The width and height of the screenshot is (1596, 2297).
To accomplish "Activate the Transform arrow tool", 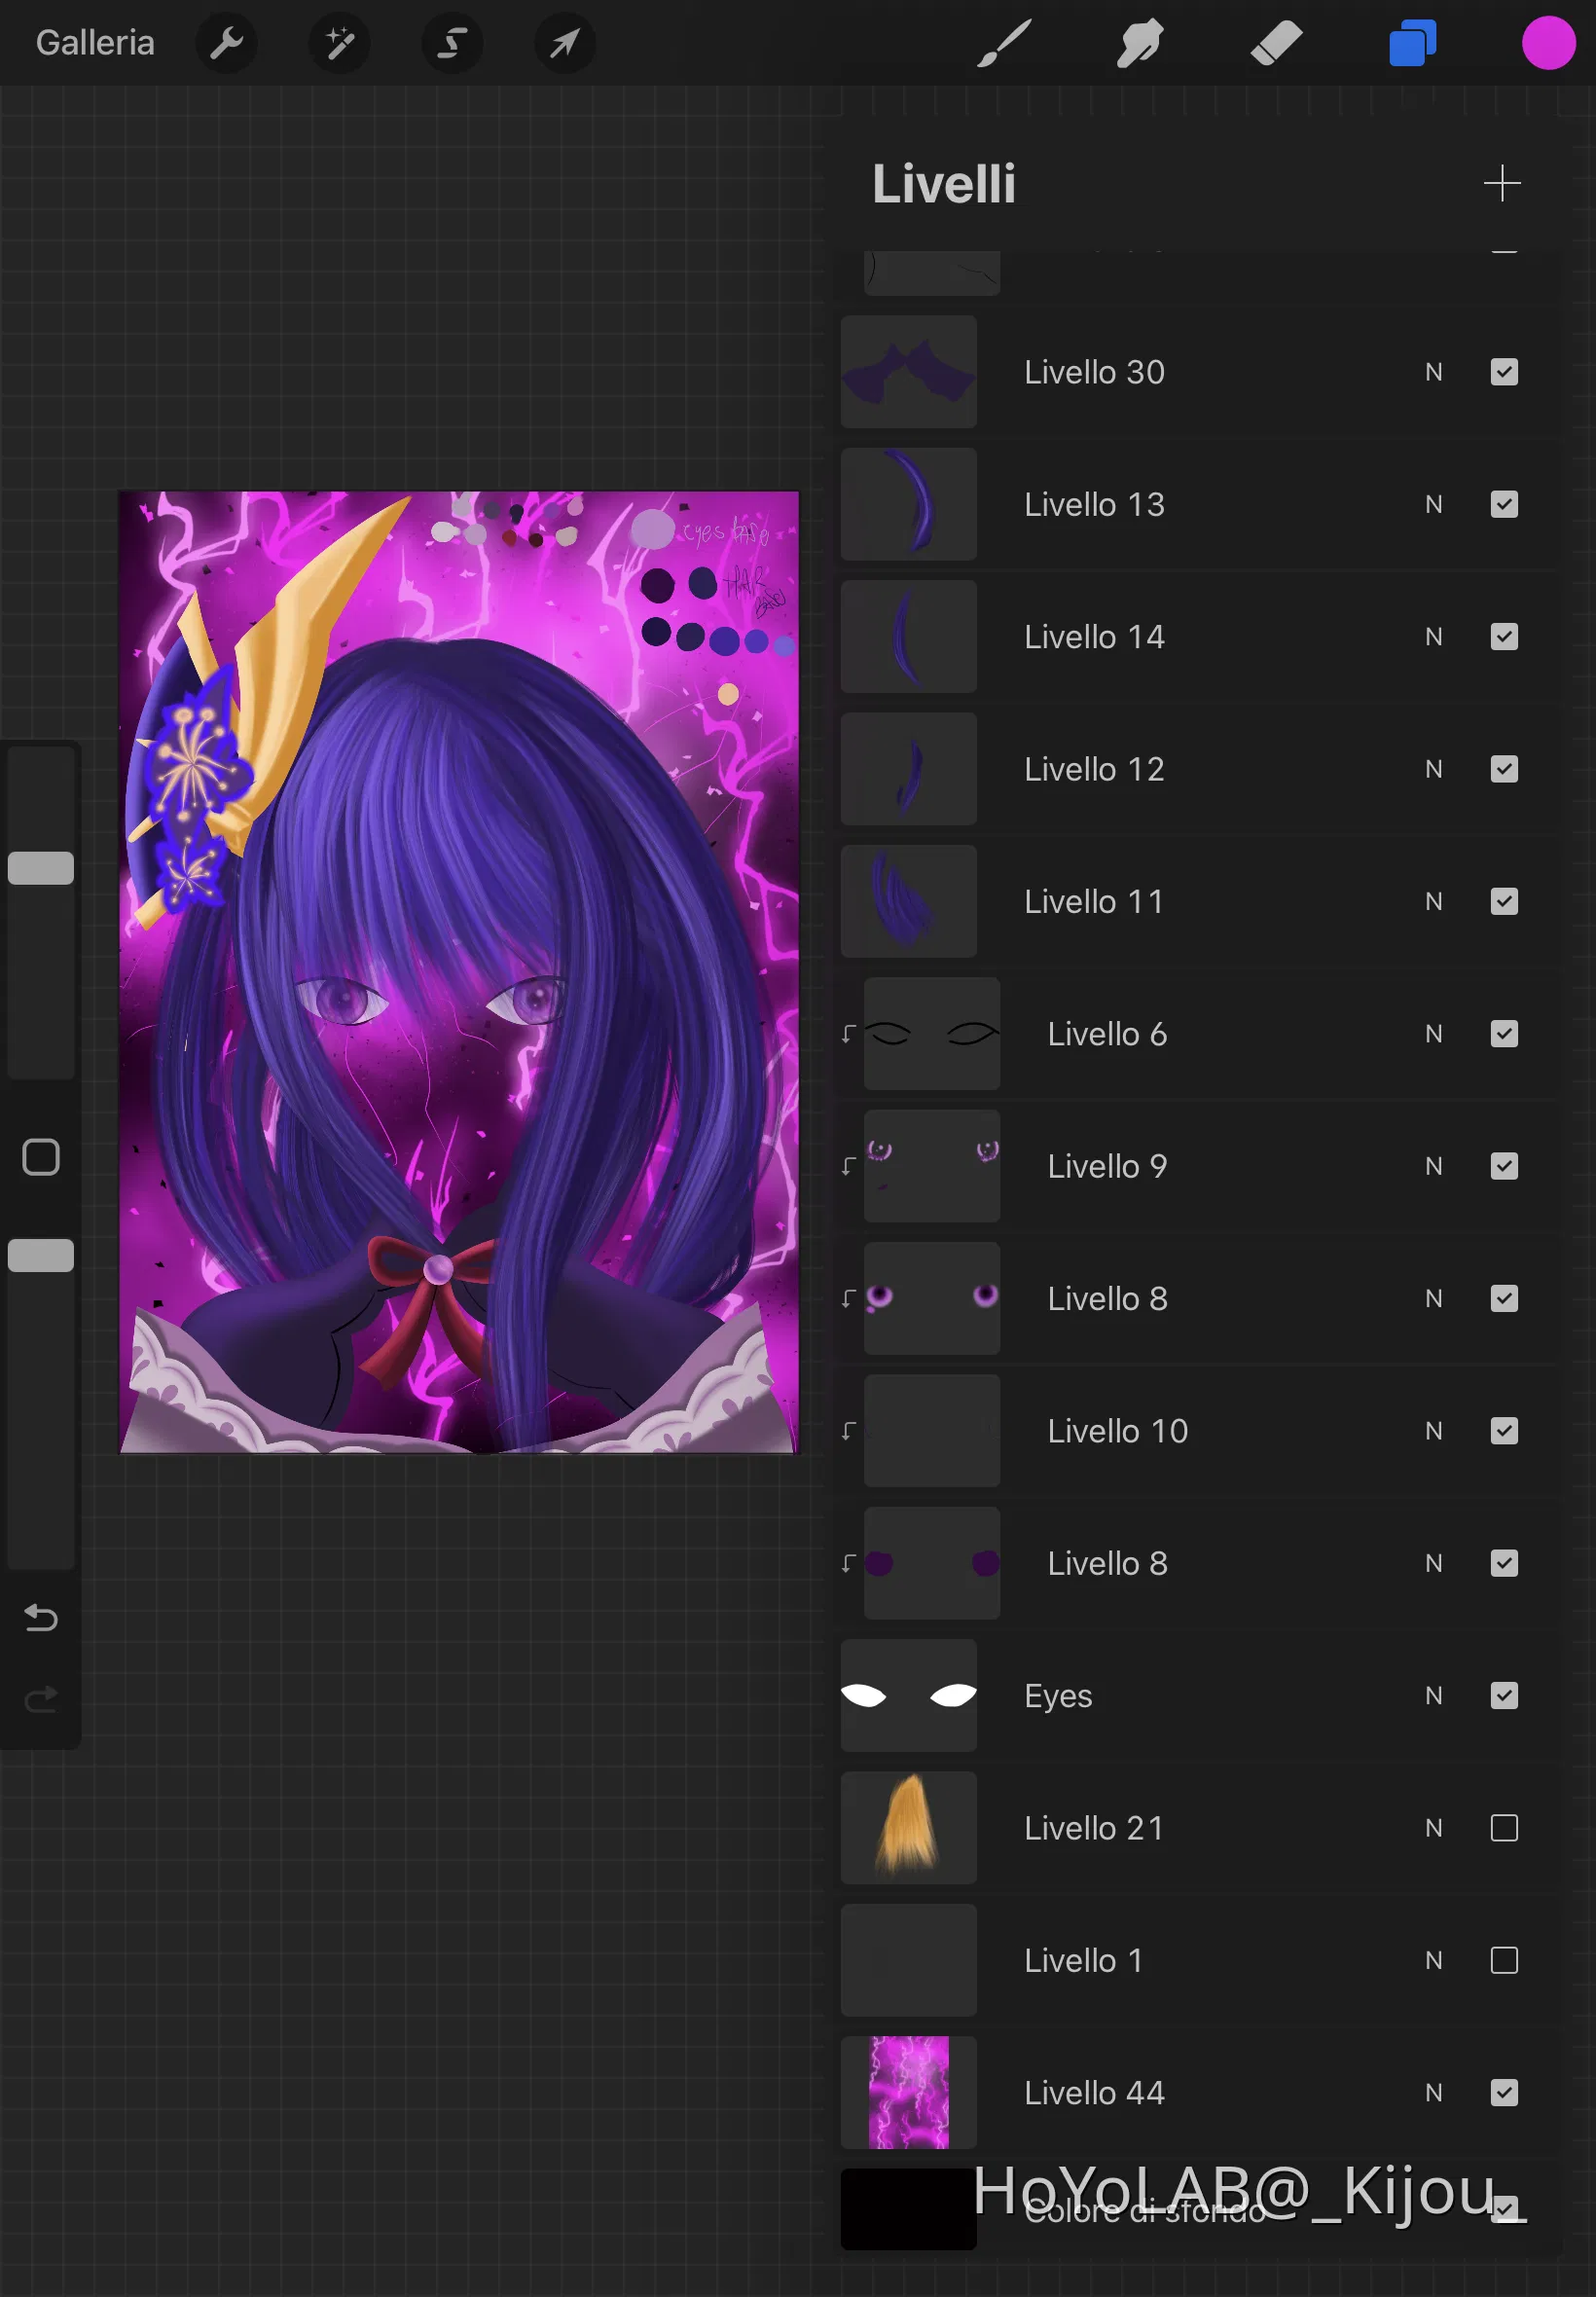I will click(565, 43).
